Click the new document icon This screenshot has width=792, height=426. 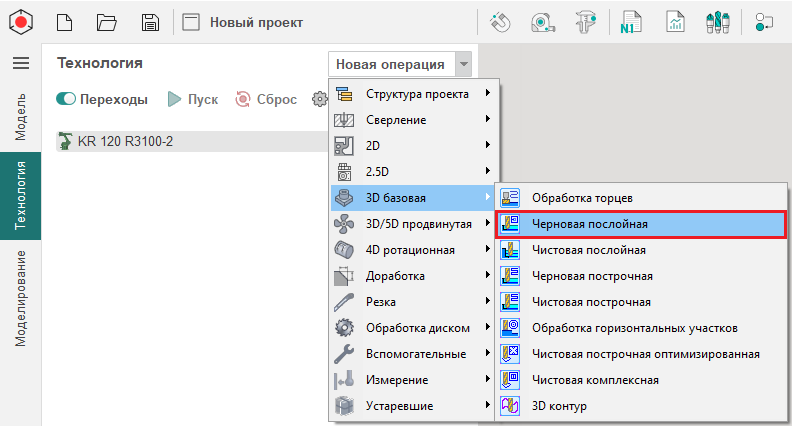(x=64, y=22)
